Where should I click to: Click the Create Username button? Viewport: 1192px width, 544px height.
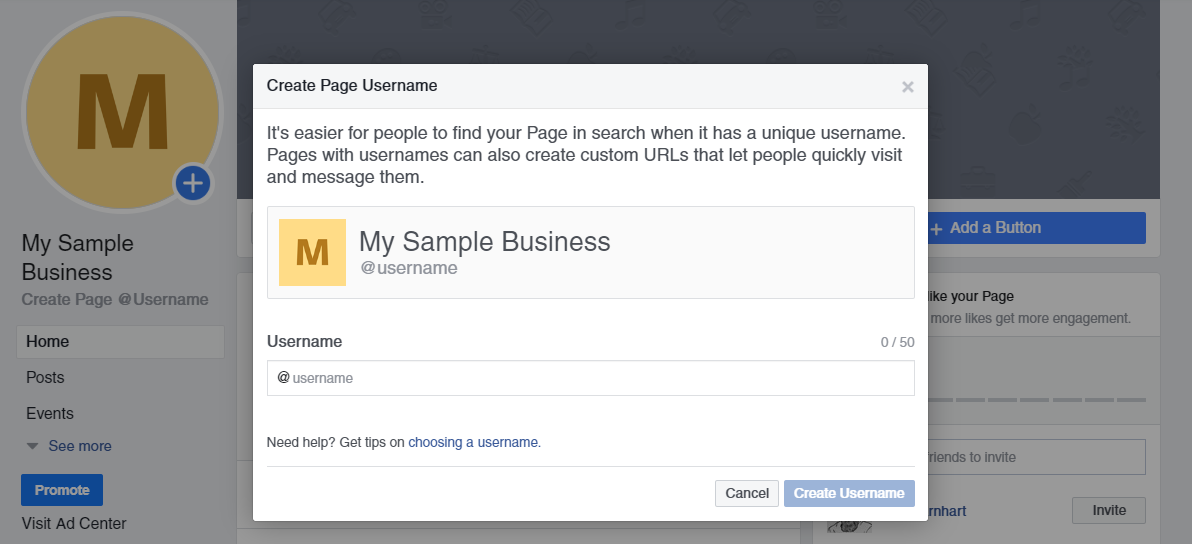[849, 493]
